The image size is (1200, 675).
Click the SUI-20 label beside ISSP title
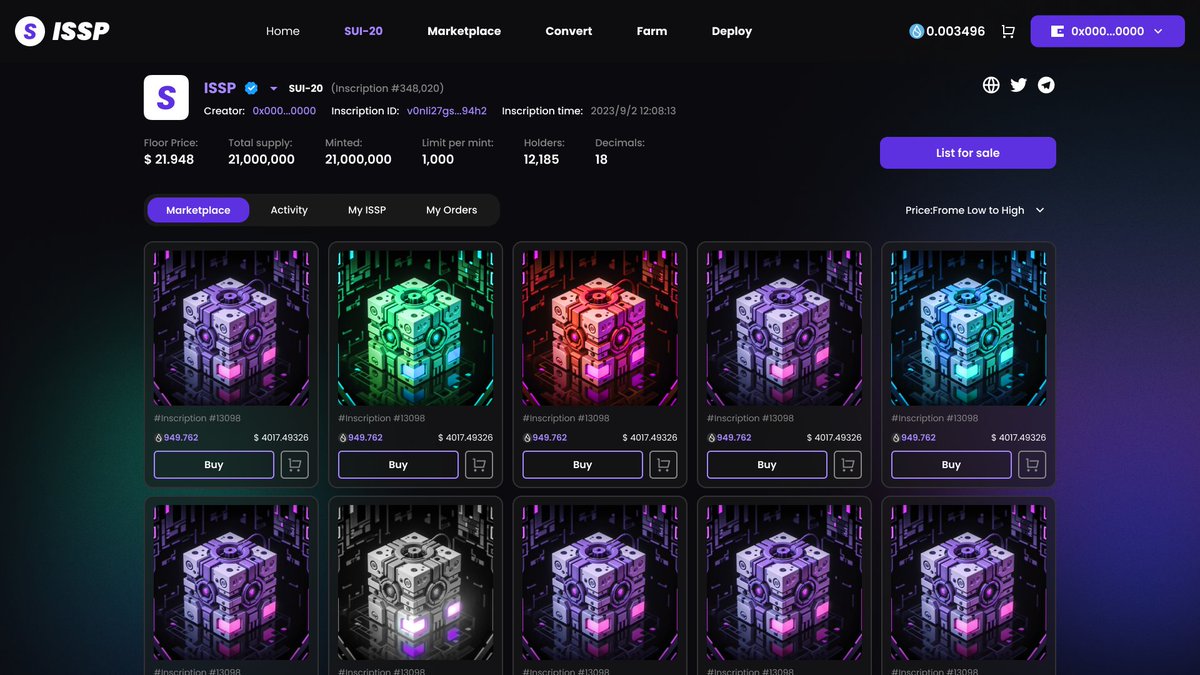(x=306, y=88)
